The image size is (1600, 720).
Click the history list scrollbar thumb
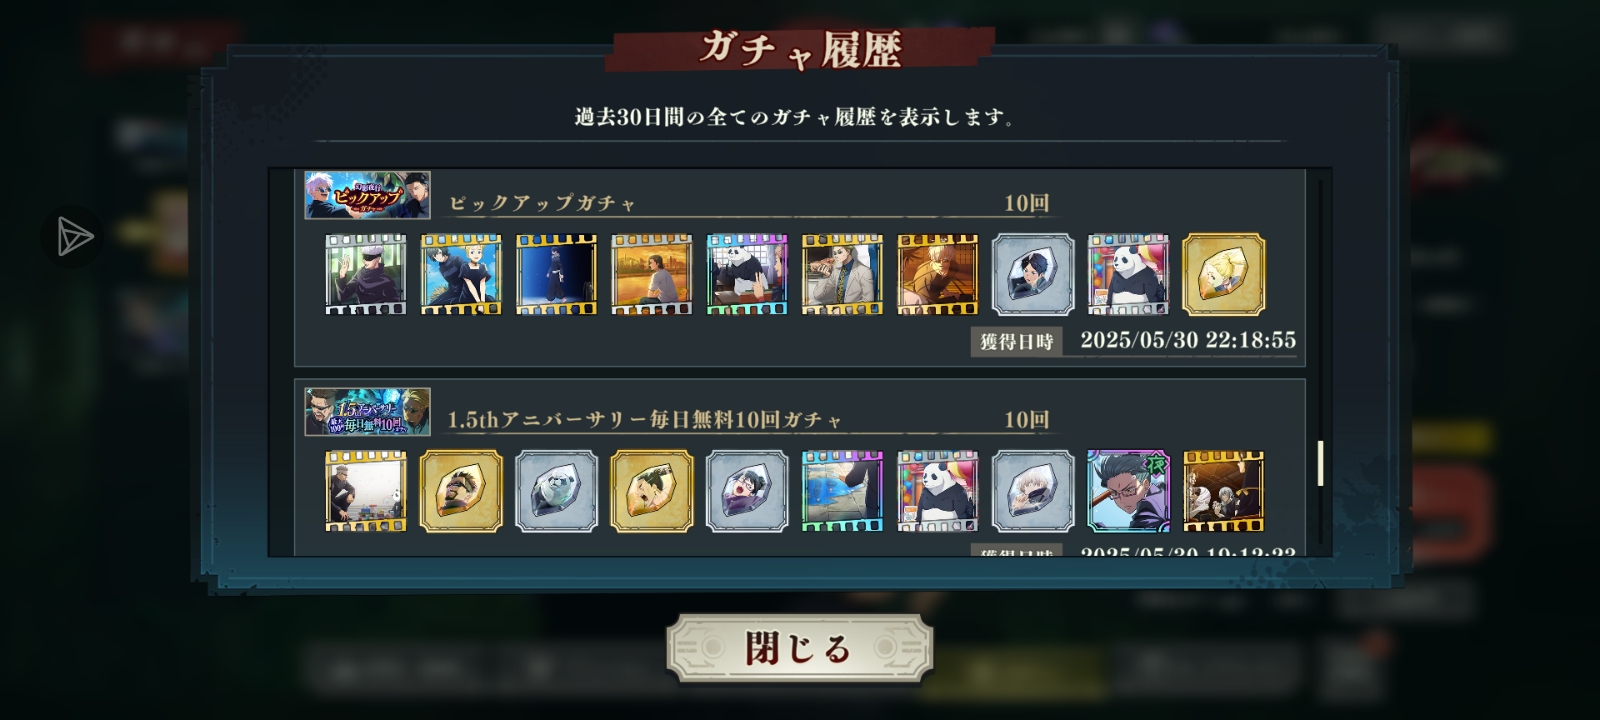pos(1320,463)
